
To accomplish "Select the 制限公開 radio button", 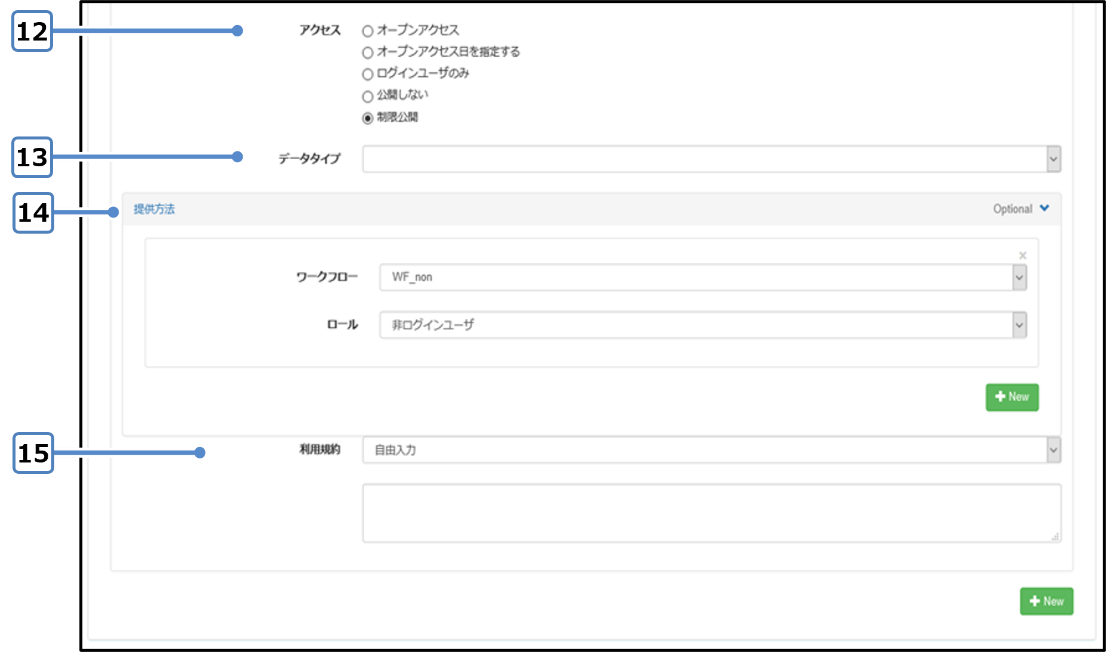I will 367,118.
